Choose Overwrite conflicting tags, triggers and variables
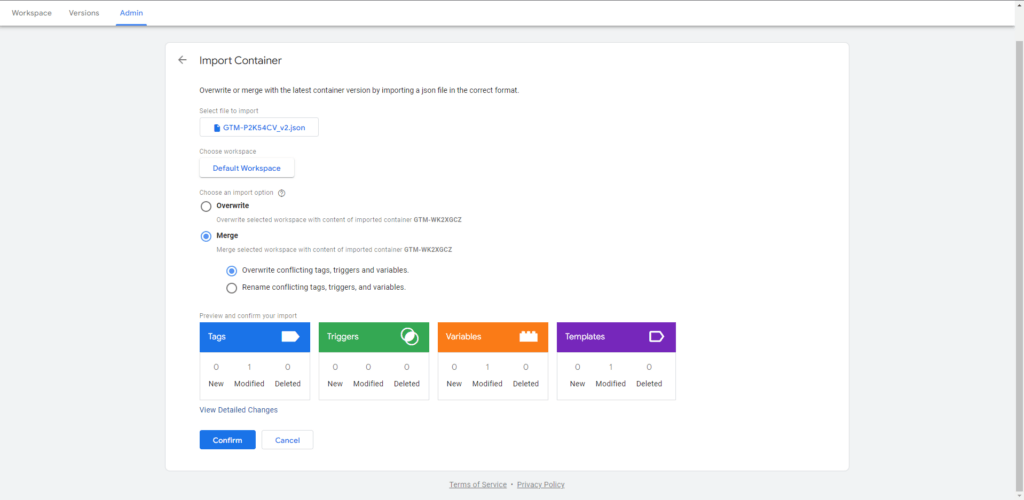The height and width of the screenshot is (500, 1024). click(x=231, y=271)
